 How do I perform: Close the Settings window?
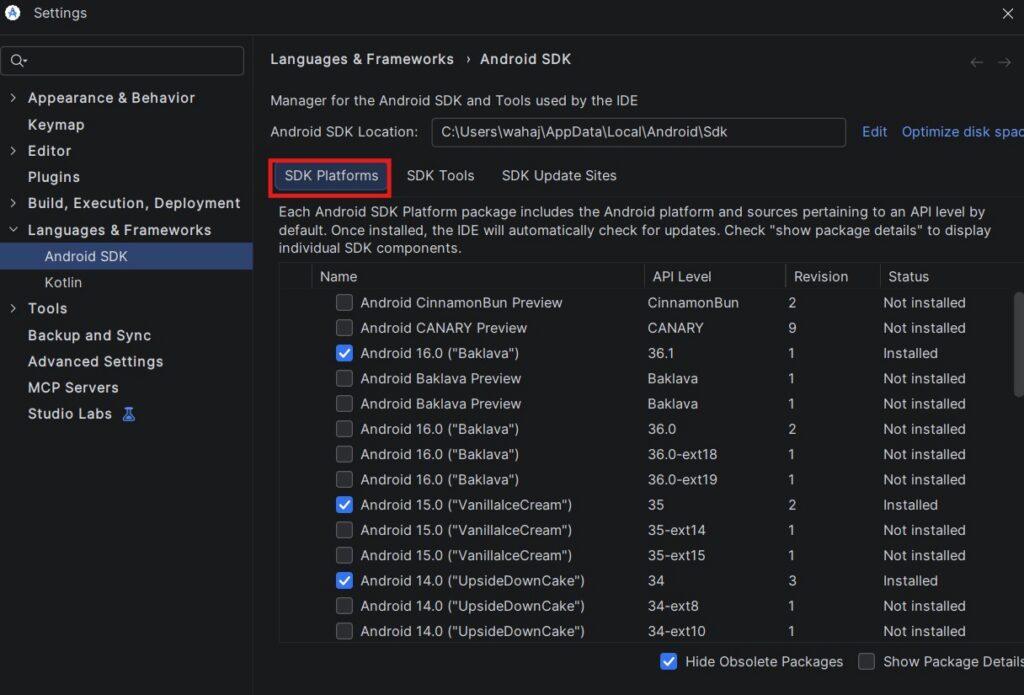coord(1007,13)
